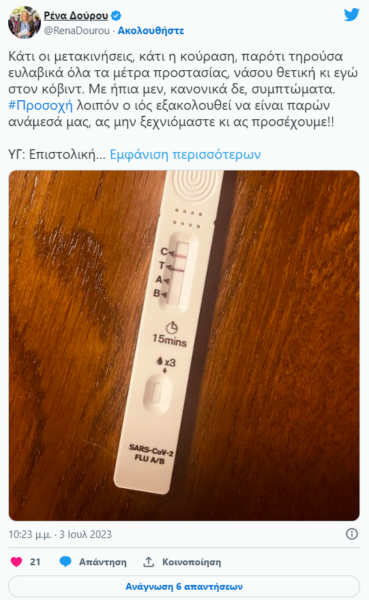Click the Twitter bird logo icon
The width and height of the screenshot is (369, 600).
[351, 15]
